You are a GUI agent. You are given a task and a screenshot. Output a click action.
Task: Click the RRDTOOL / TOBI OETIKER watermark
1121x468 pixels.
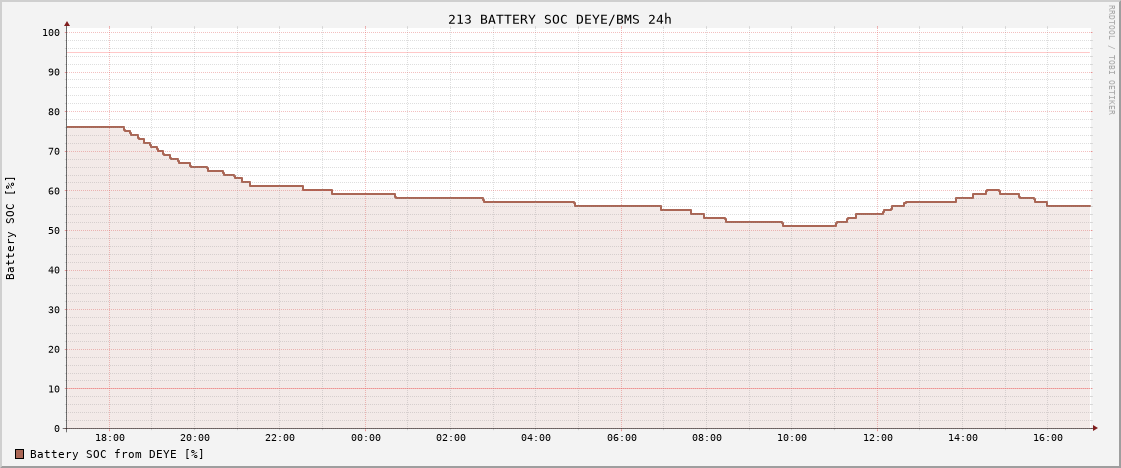click(1110, 60)
